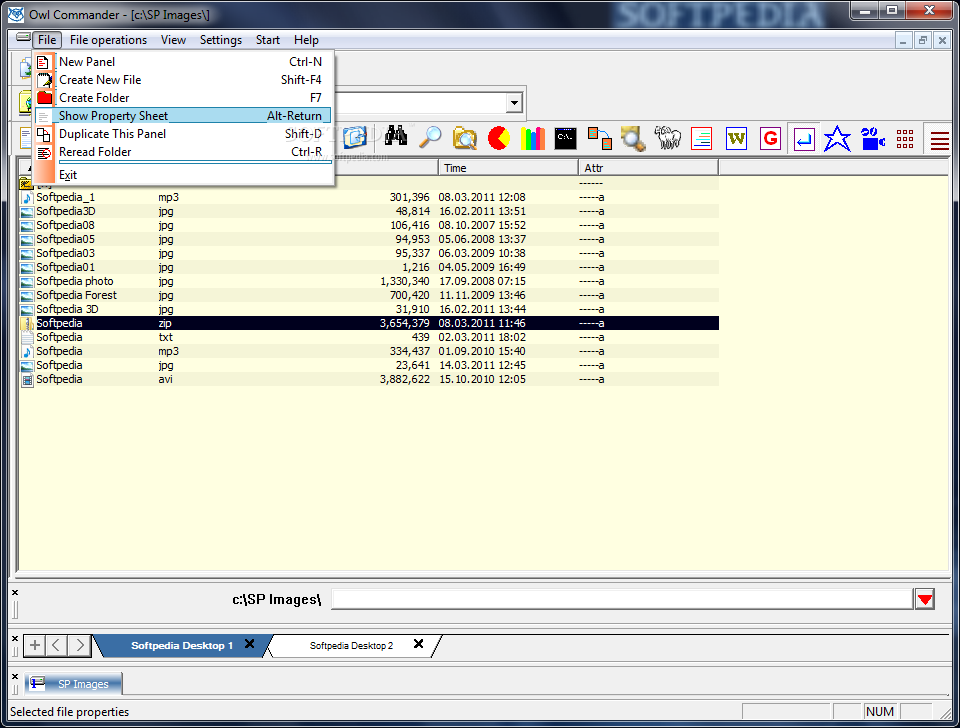This screenshot has height=728, width=960.
Task: Switch to Softpedia Desktop 2 tab
Action: pos(351,645)
